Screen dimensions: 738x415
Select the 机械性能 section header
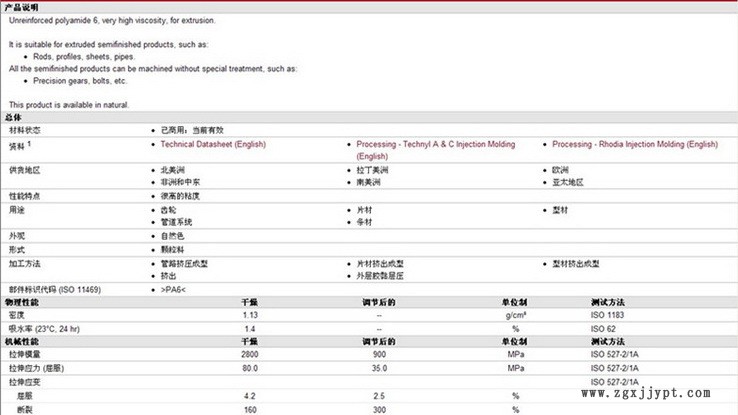click(22, 341)
